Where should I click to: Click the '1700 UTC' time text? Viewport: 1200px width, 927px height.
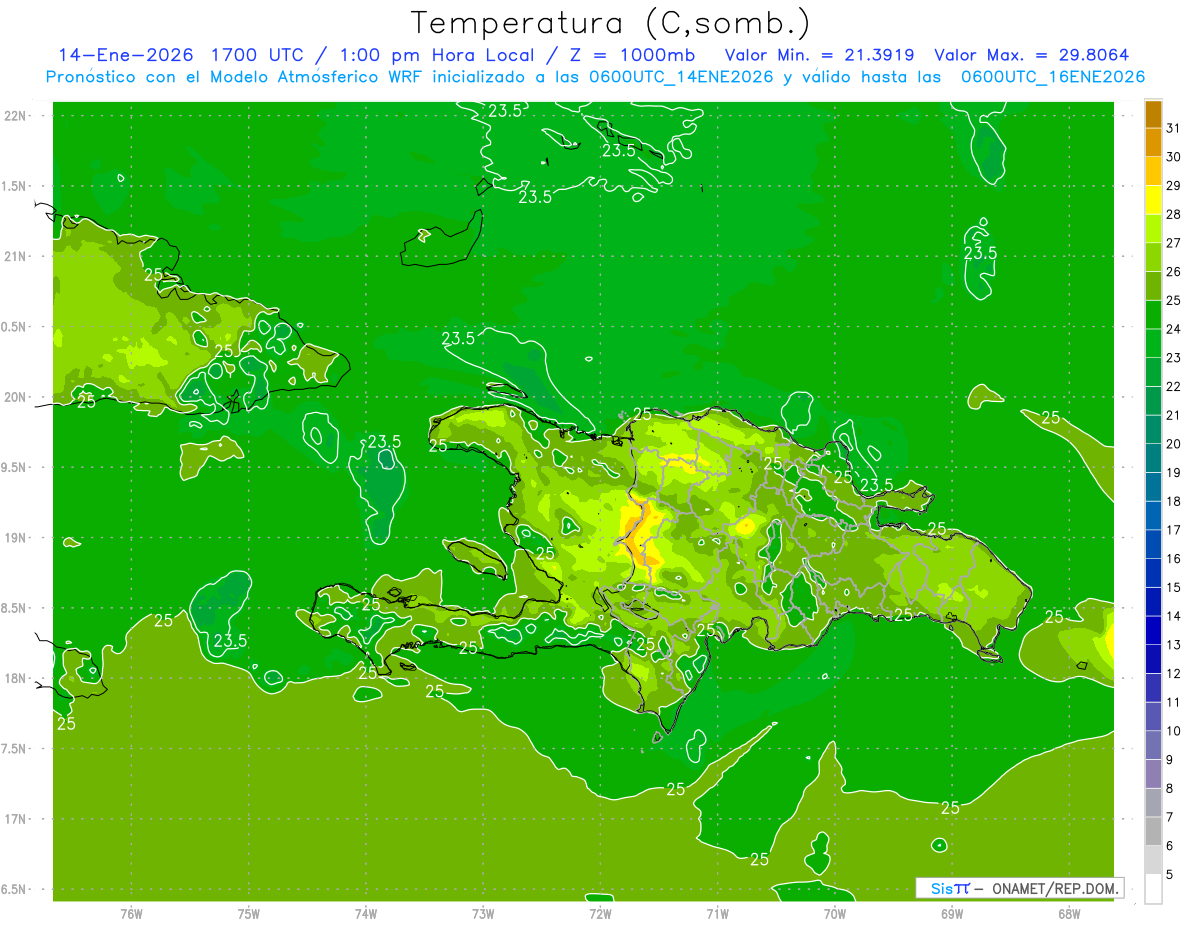tap(257, 55)
